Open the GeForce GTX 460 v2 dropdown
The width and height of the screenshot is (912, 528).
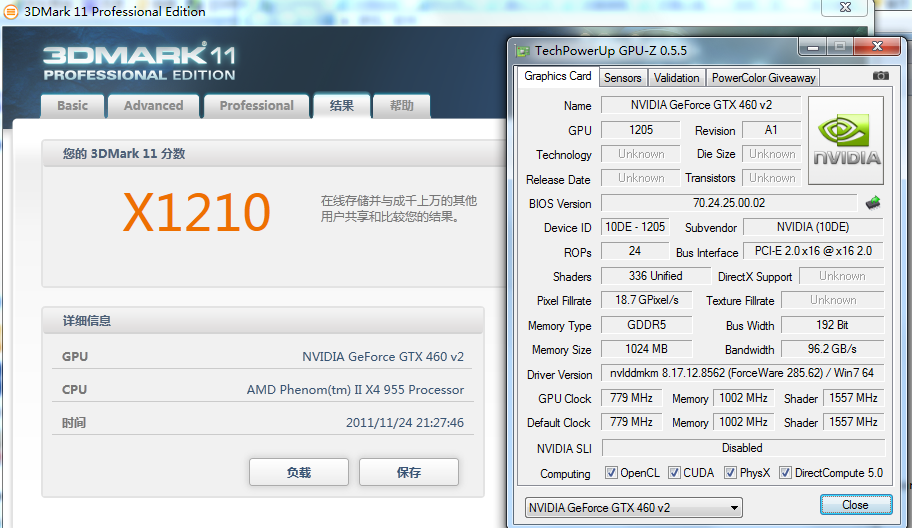(634, 507)
